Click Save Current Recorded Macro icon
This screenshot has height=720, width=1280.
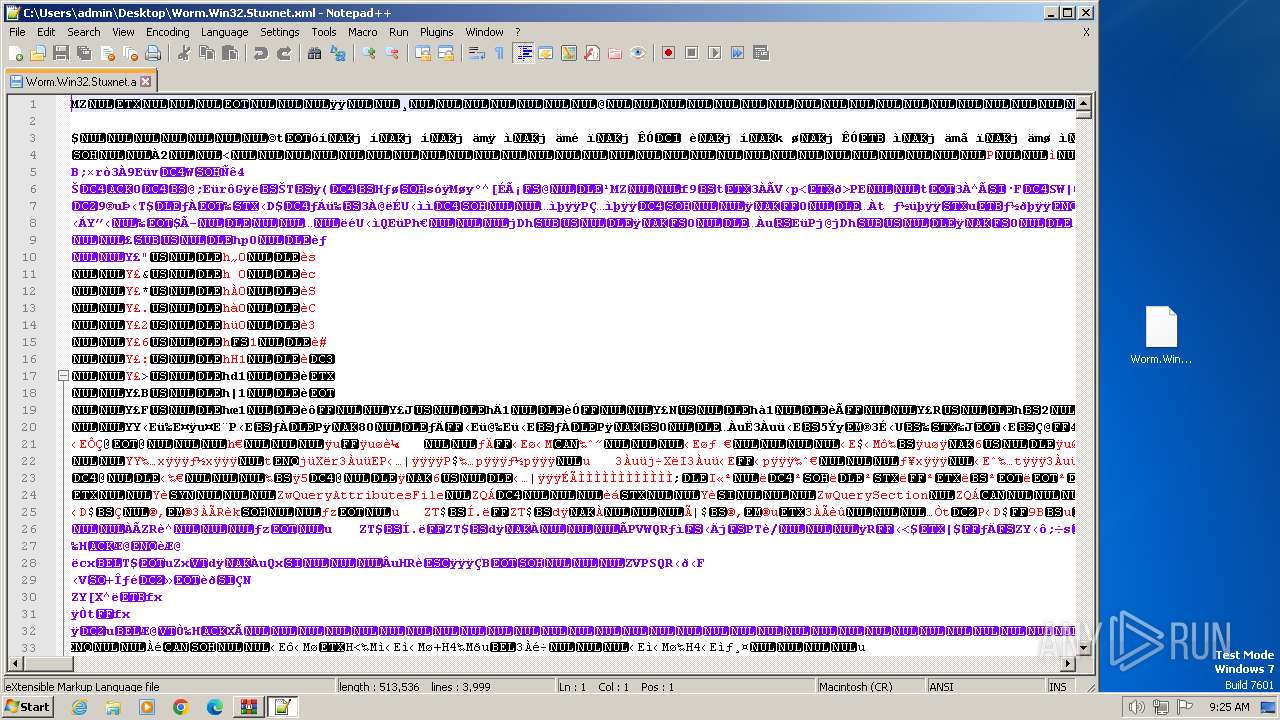point(761,53)
